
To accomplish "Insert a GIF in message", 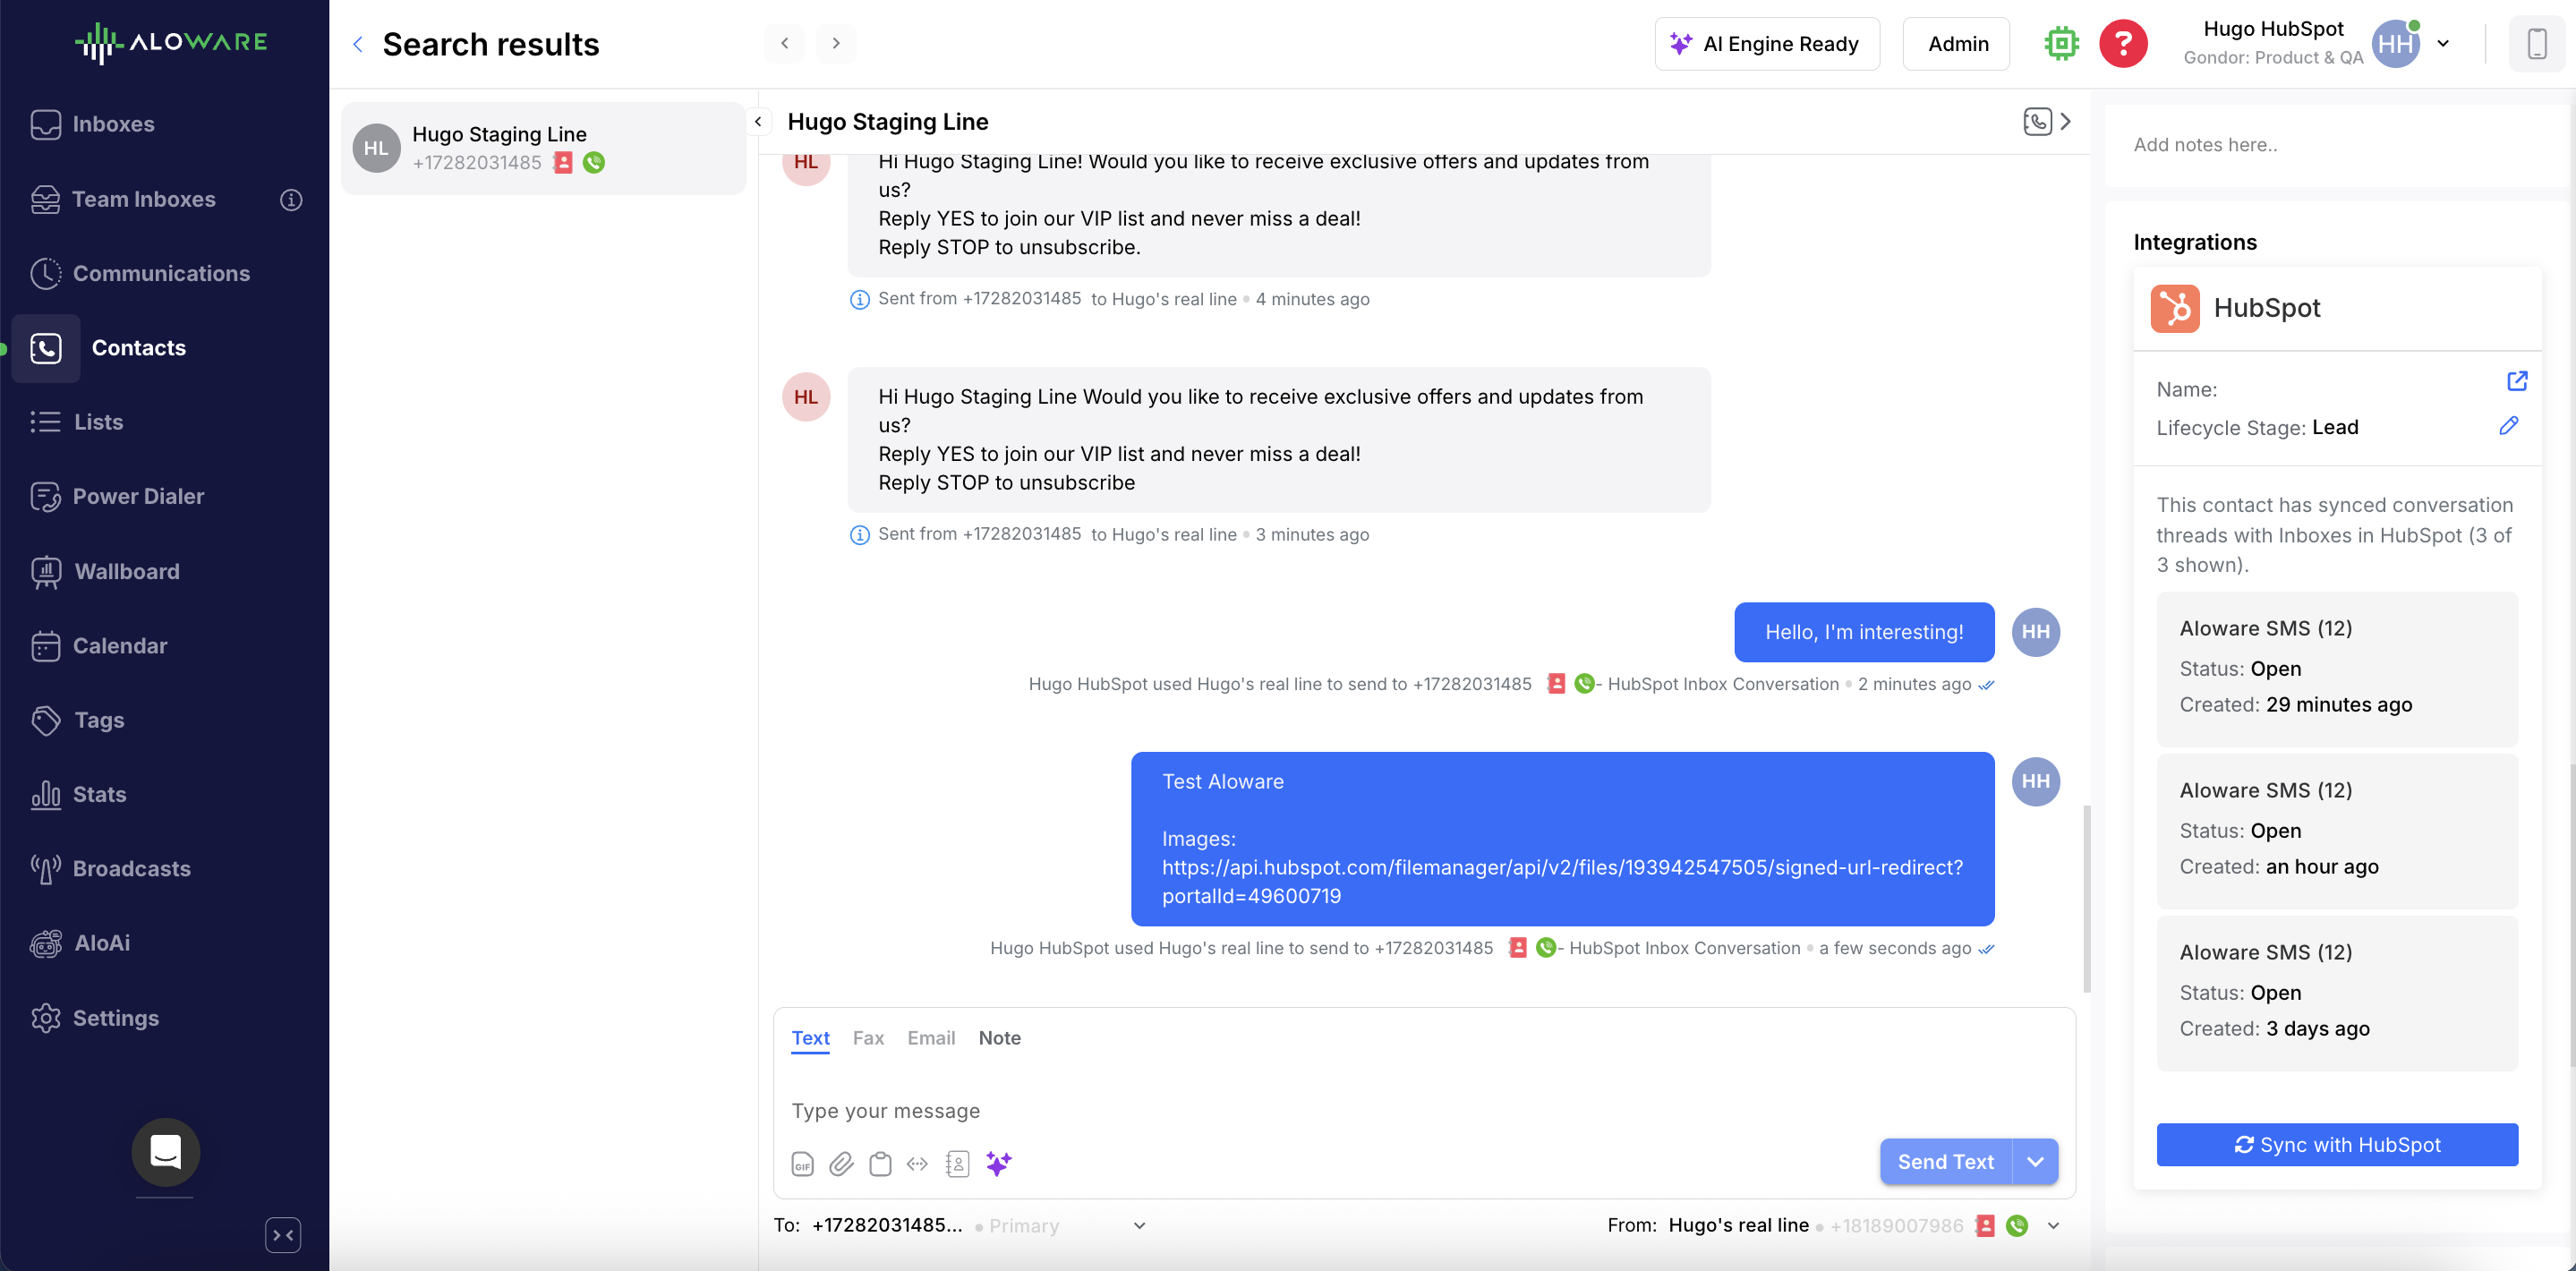I will [802, 1164].
